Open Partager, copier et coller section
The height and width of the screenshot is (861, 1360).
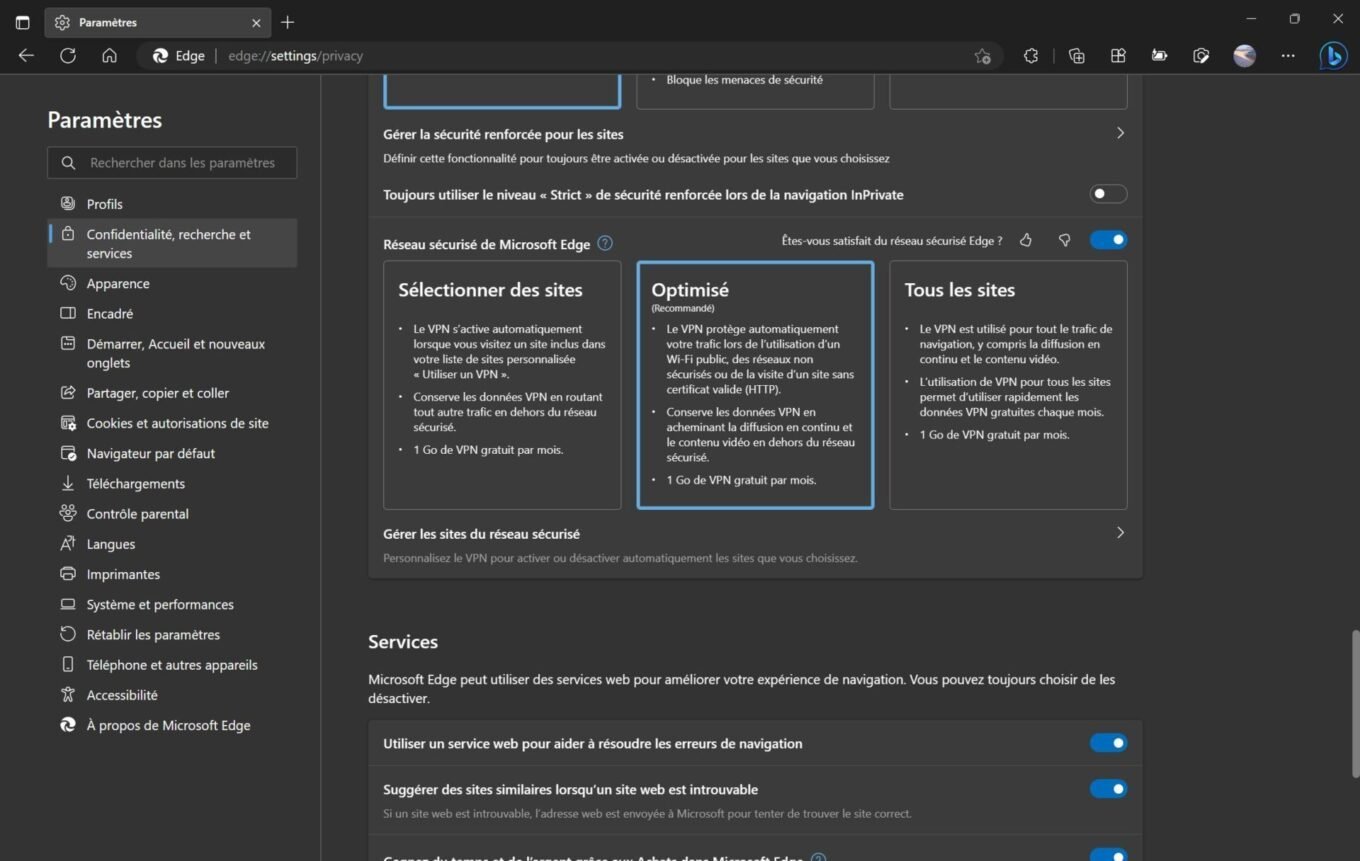172,393
